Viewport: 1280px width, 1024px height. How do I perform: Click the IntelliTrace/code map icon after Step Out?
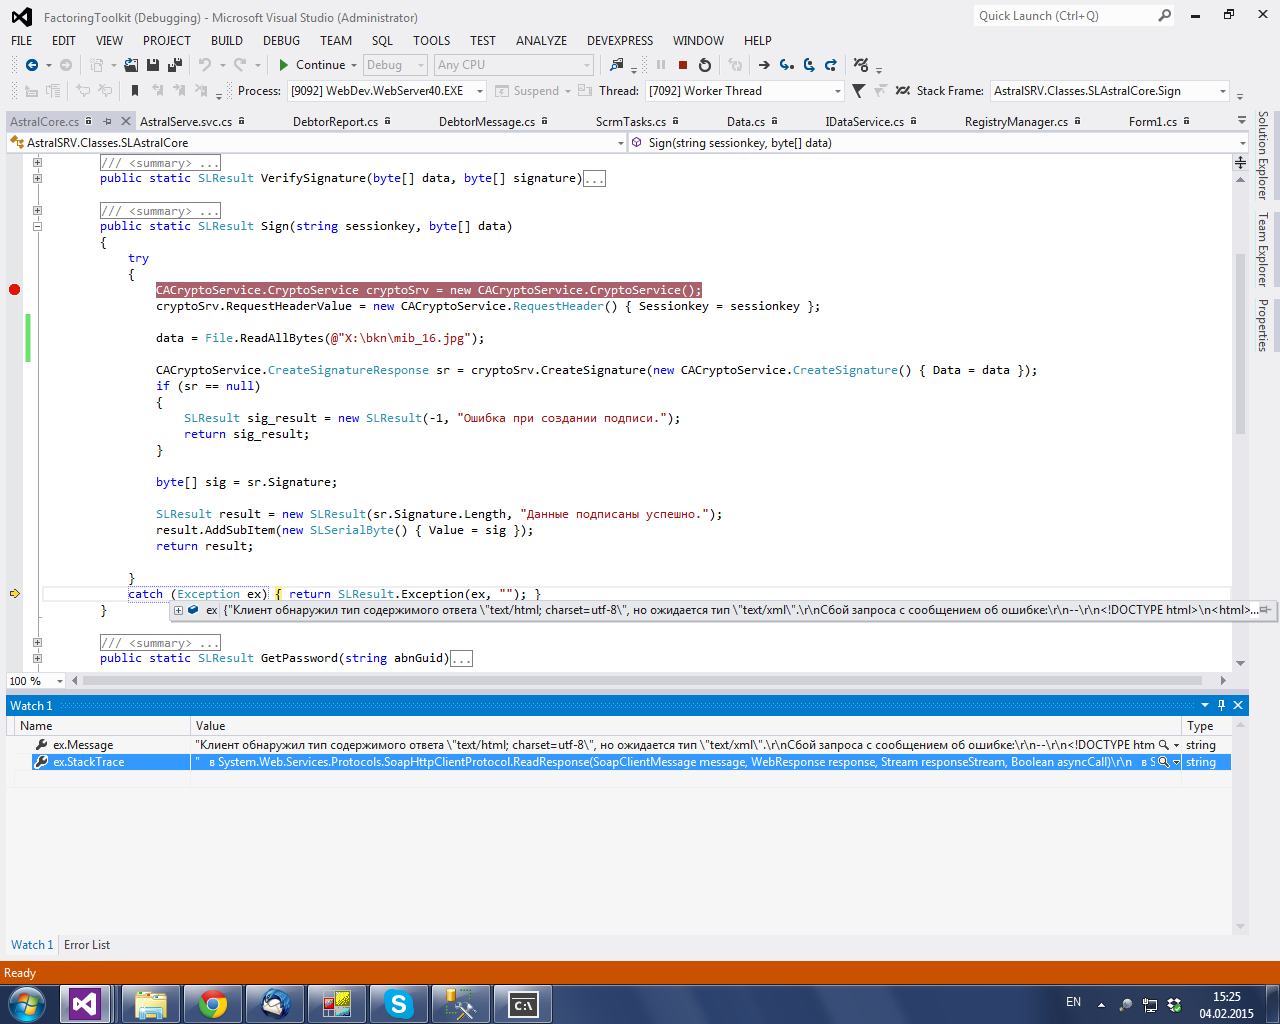[x=861, y=65]
